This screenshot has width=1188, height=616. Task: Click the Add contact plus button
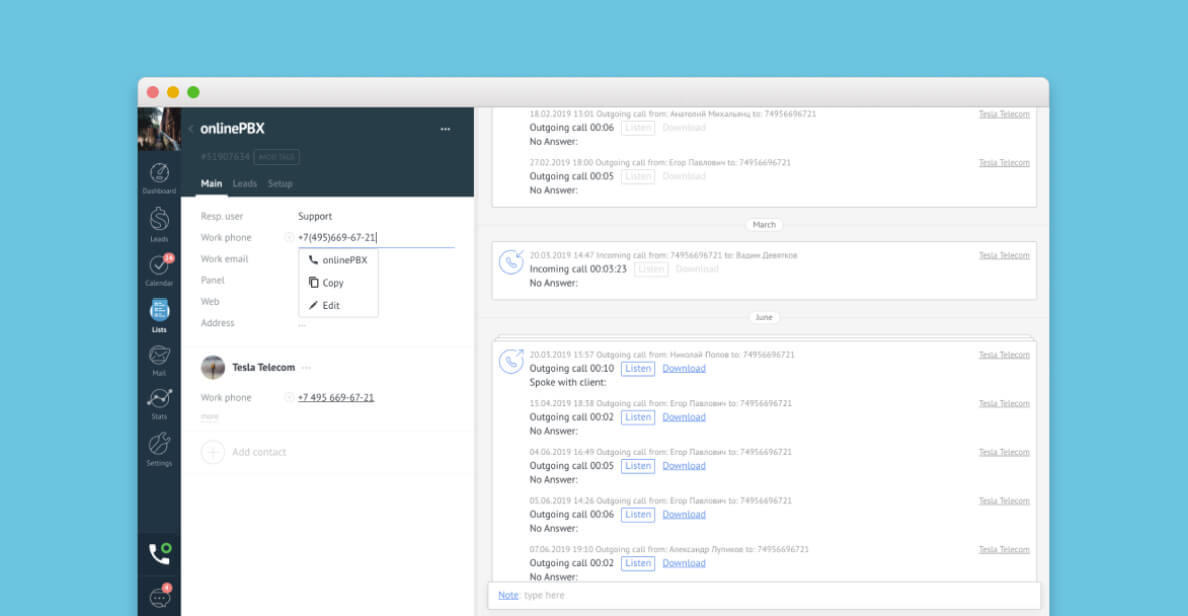[213, 452]
